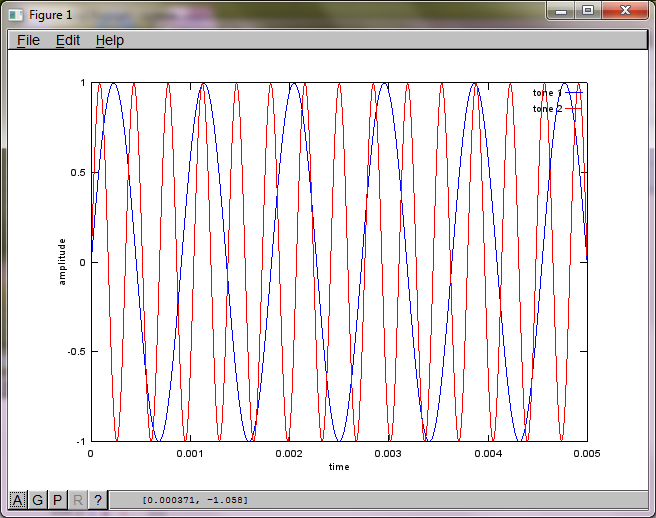This screenshot has height=518, width=656.
Task: Click the A autoscale button
Action: (x=18, y=500)
